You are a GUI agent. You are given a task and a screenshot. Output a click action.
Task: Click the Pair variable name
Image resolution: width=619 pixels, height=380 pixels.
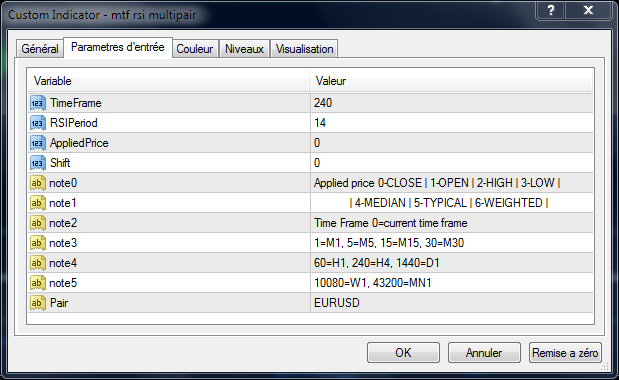pyautogui.click(x=59, y=303)
